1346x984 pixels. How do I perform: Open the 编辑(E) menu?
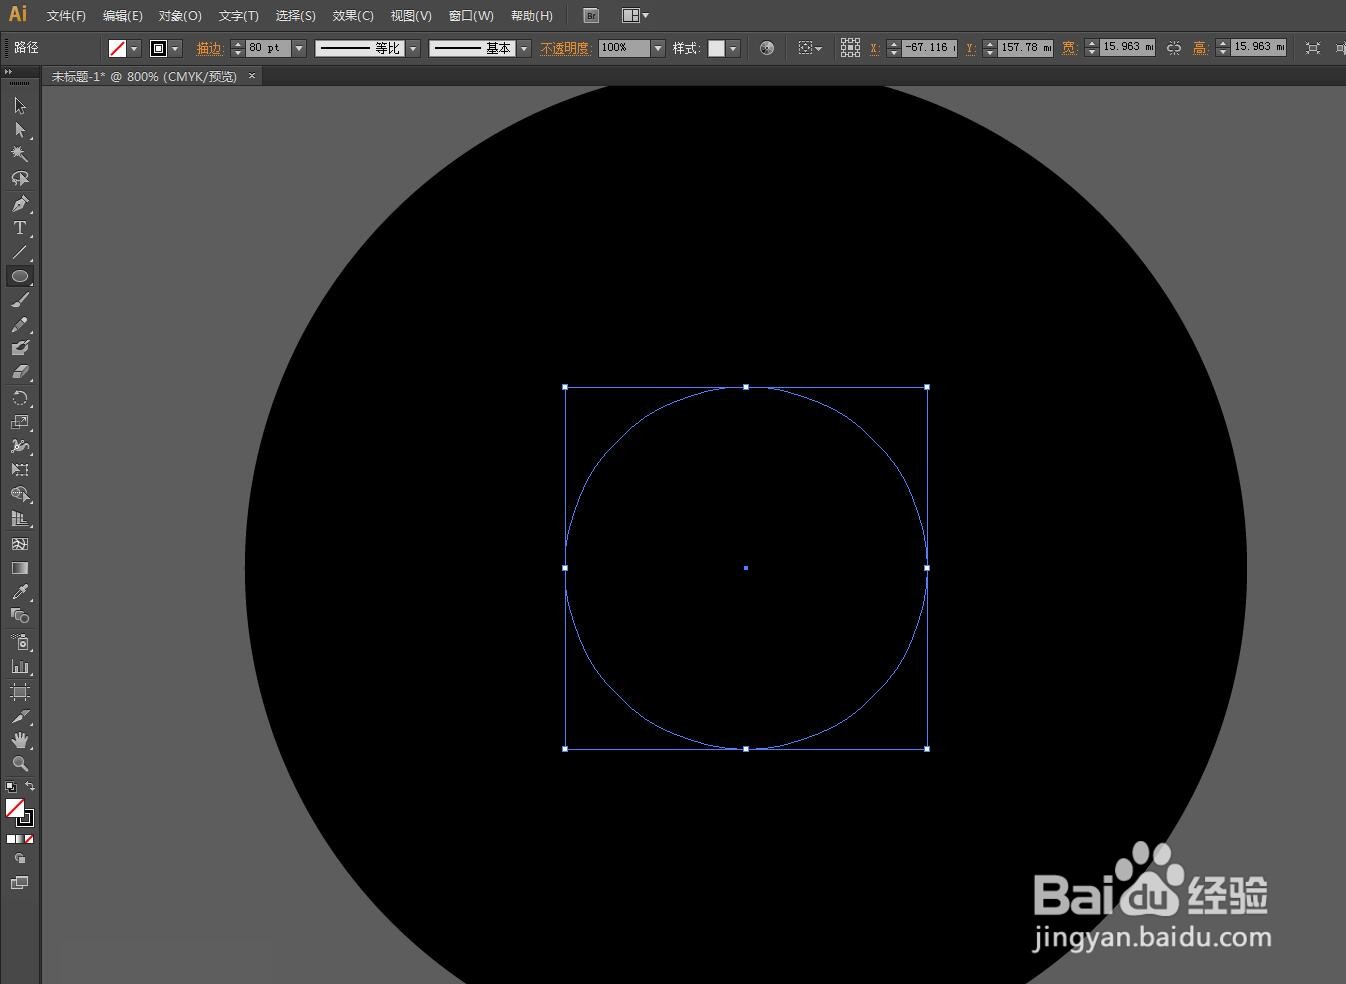[x=122, y=16]
